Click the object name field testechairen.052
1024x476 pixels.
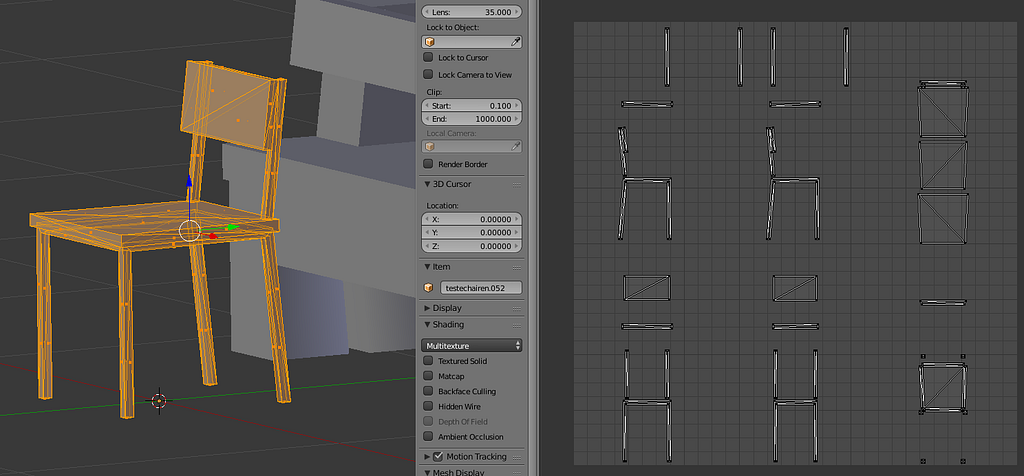coord(480,287)
